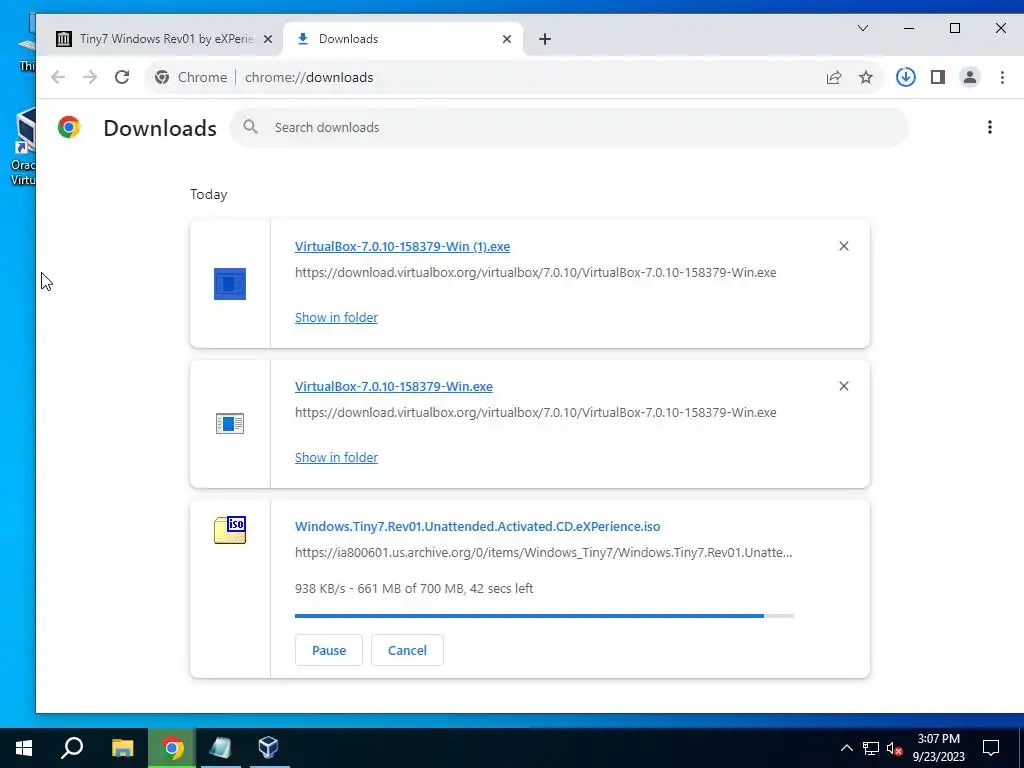Click the Today date heading

tap(208, 195)
